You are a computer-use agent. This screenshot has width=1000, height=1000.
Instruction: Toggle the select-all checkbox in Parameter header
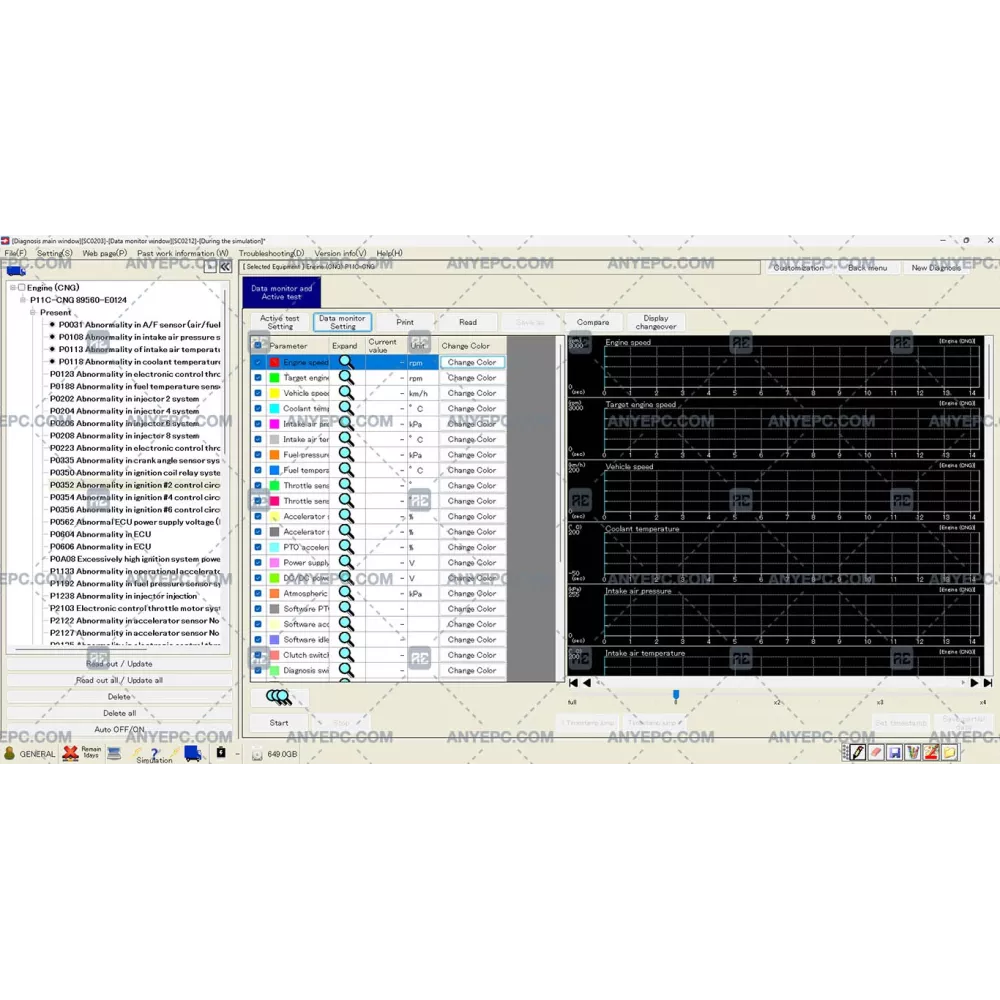(258, 346)
